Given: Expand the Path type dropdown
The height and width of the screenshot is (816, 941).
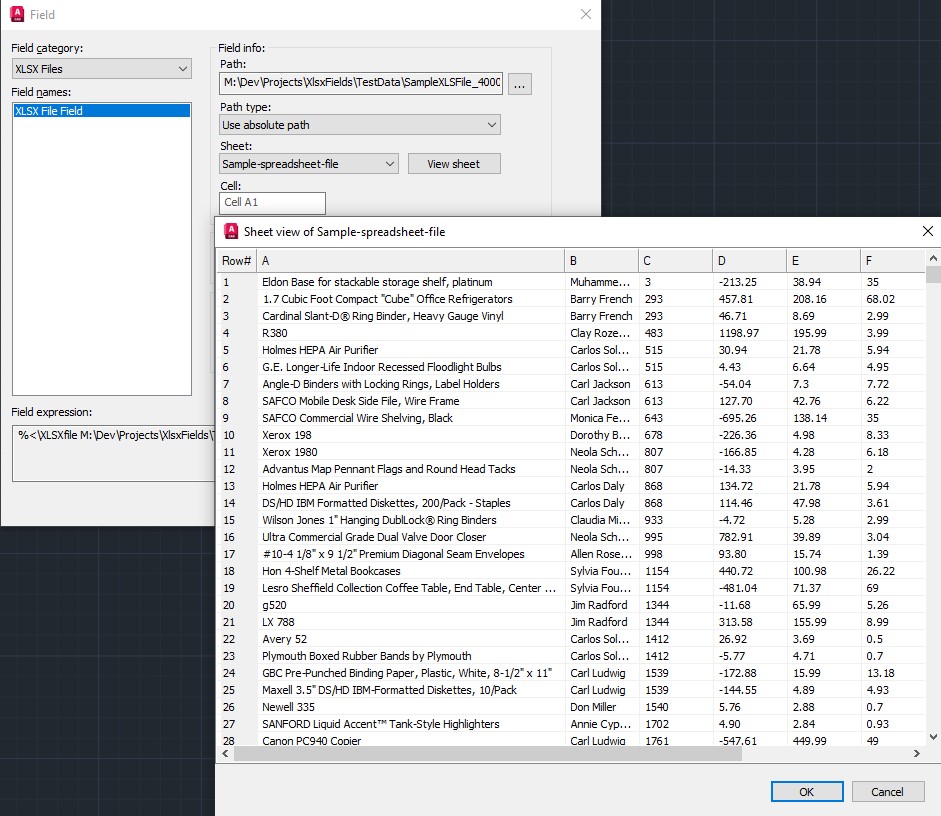Looking at the screenshot, I should 360,125.
